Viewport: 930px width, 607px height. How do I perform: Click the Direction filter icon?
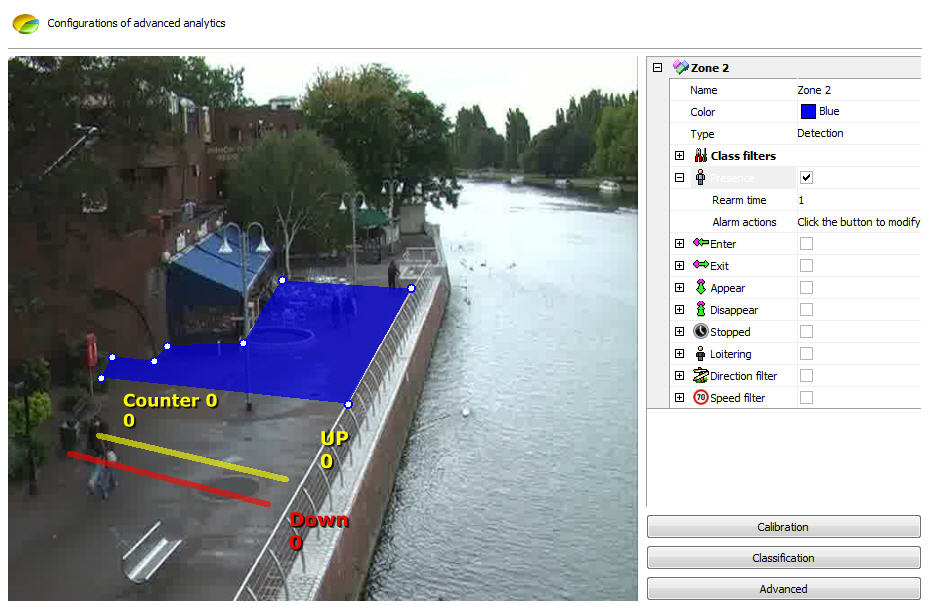click(700, 376)
